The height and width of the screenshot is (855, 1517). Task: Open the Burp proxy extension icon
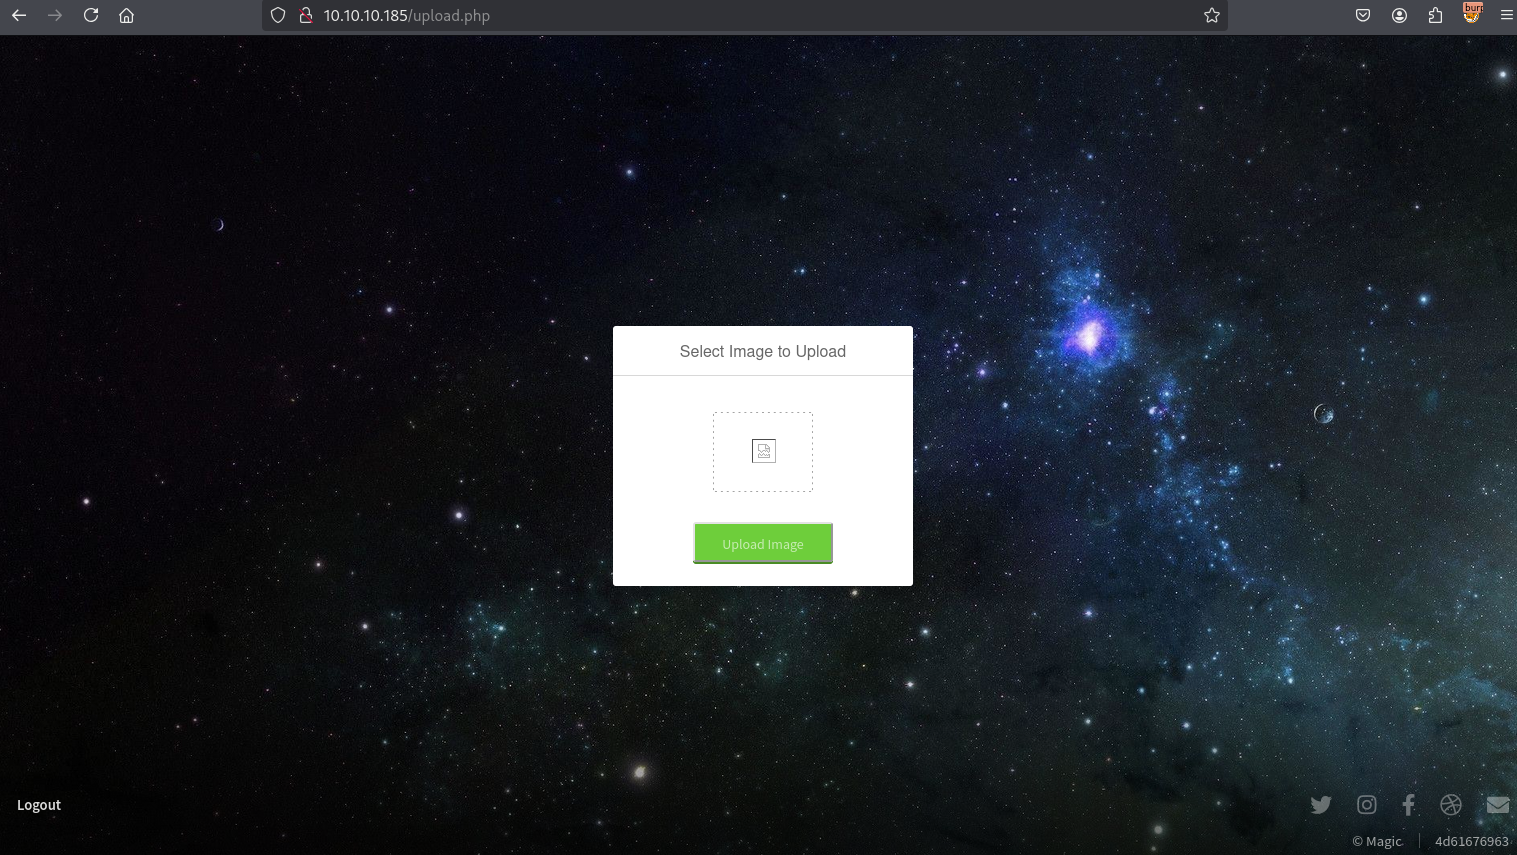click(1472, 13)
